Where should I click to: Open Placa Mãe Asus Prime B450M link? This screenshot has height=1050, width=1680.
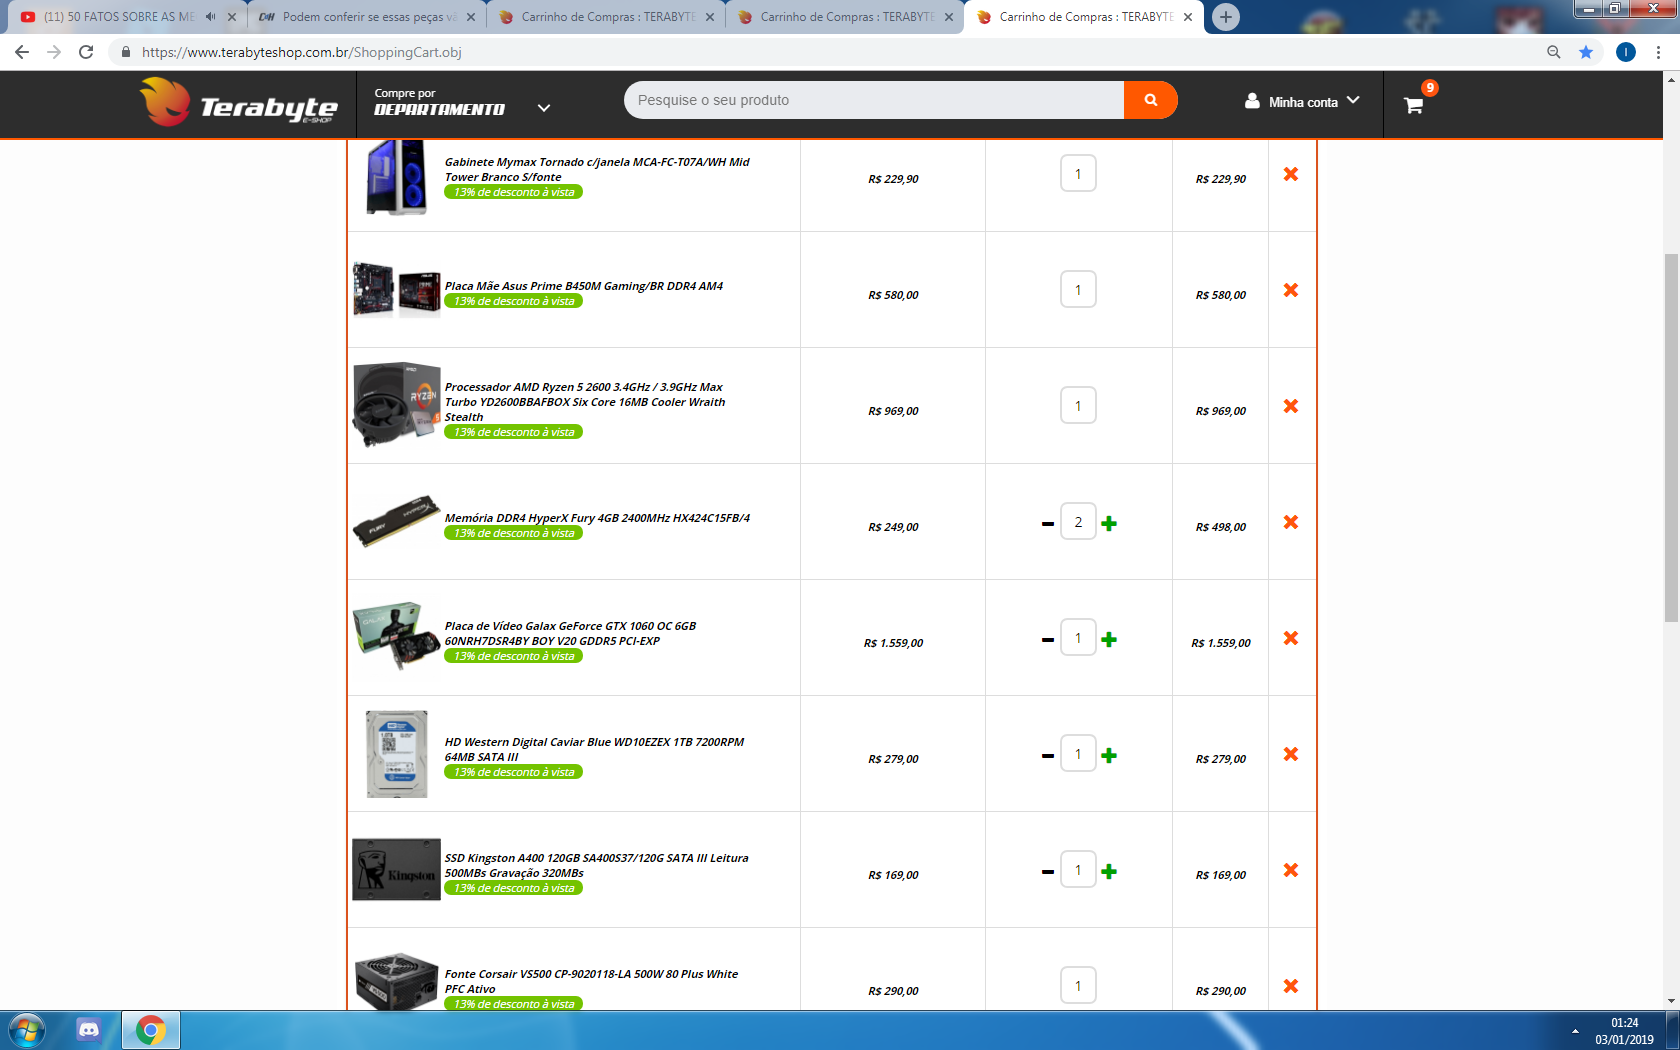click(584, 286)
